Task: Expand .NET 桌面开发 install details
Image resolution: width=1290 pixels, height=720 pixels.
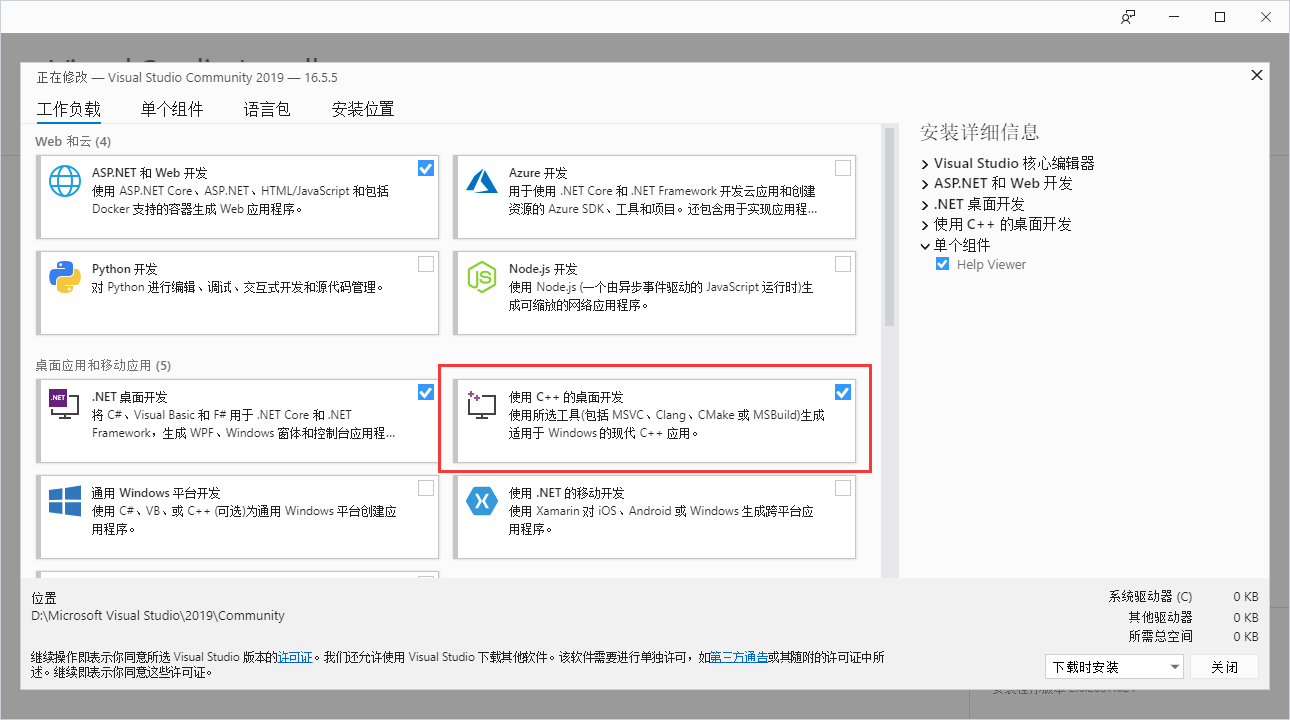Action: pyautogui.click(x=925, y=204)
